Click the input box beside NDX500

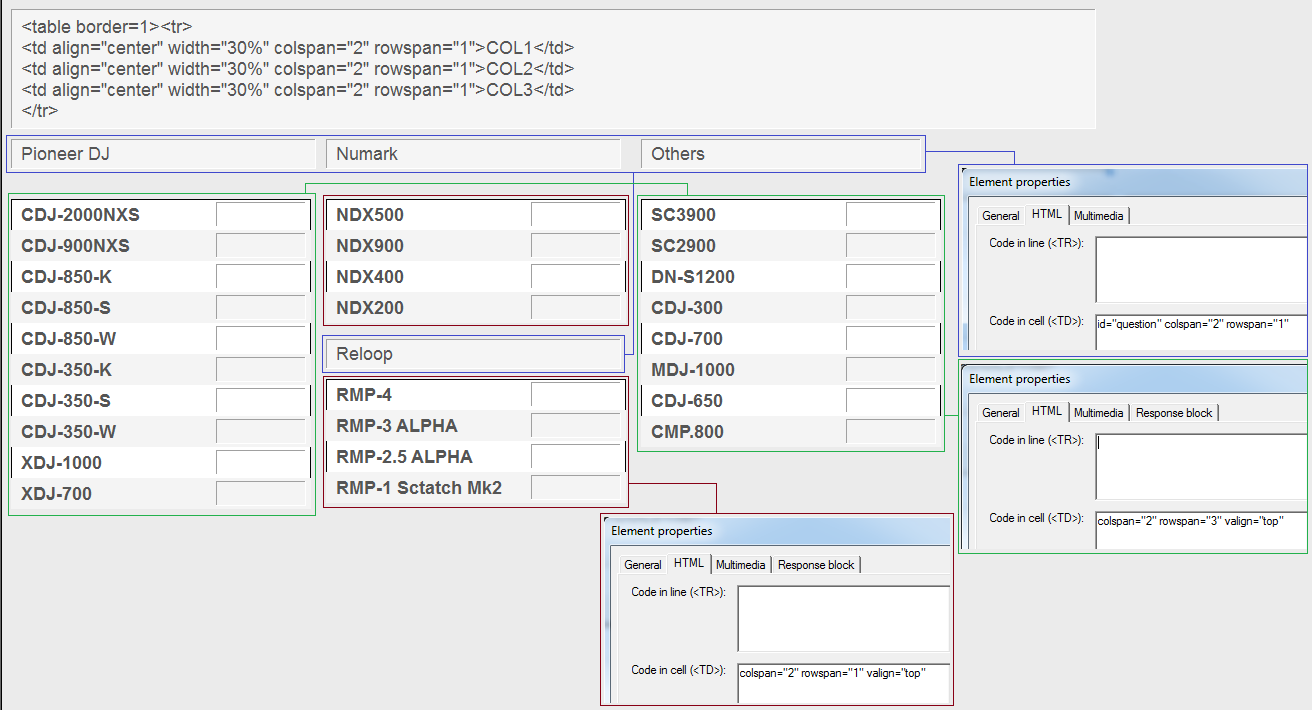(x=577, y=215)
